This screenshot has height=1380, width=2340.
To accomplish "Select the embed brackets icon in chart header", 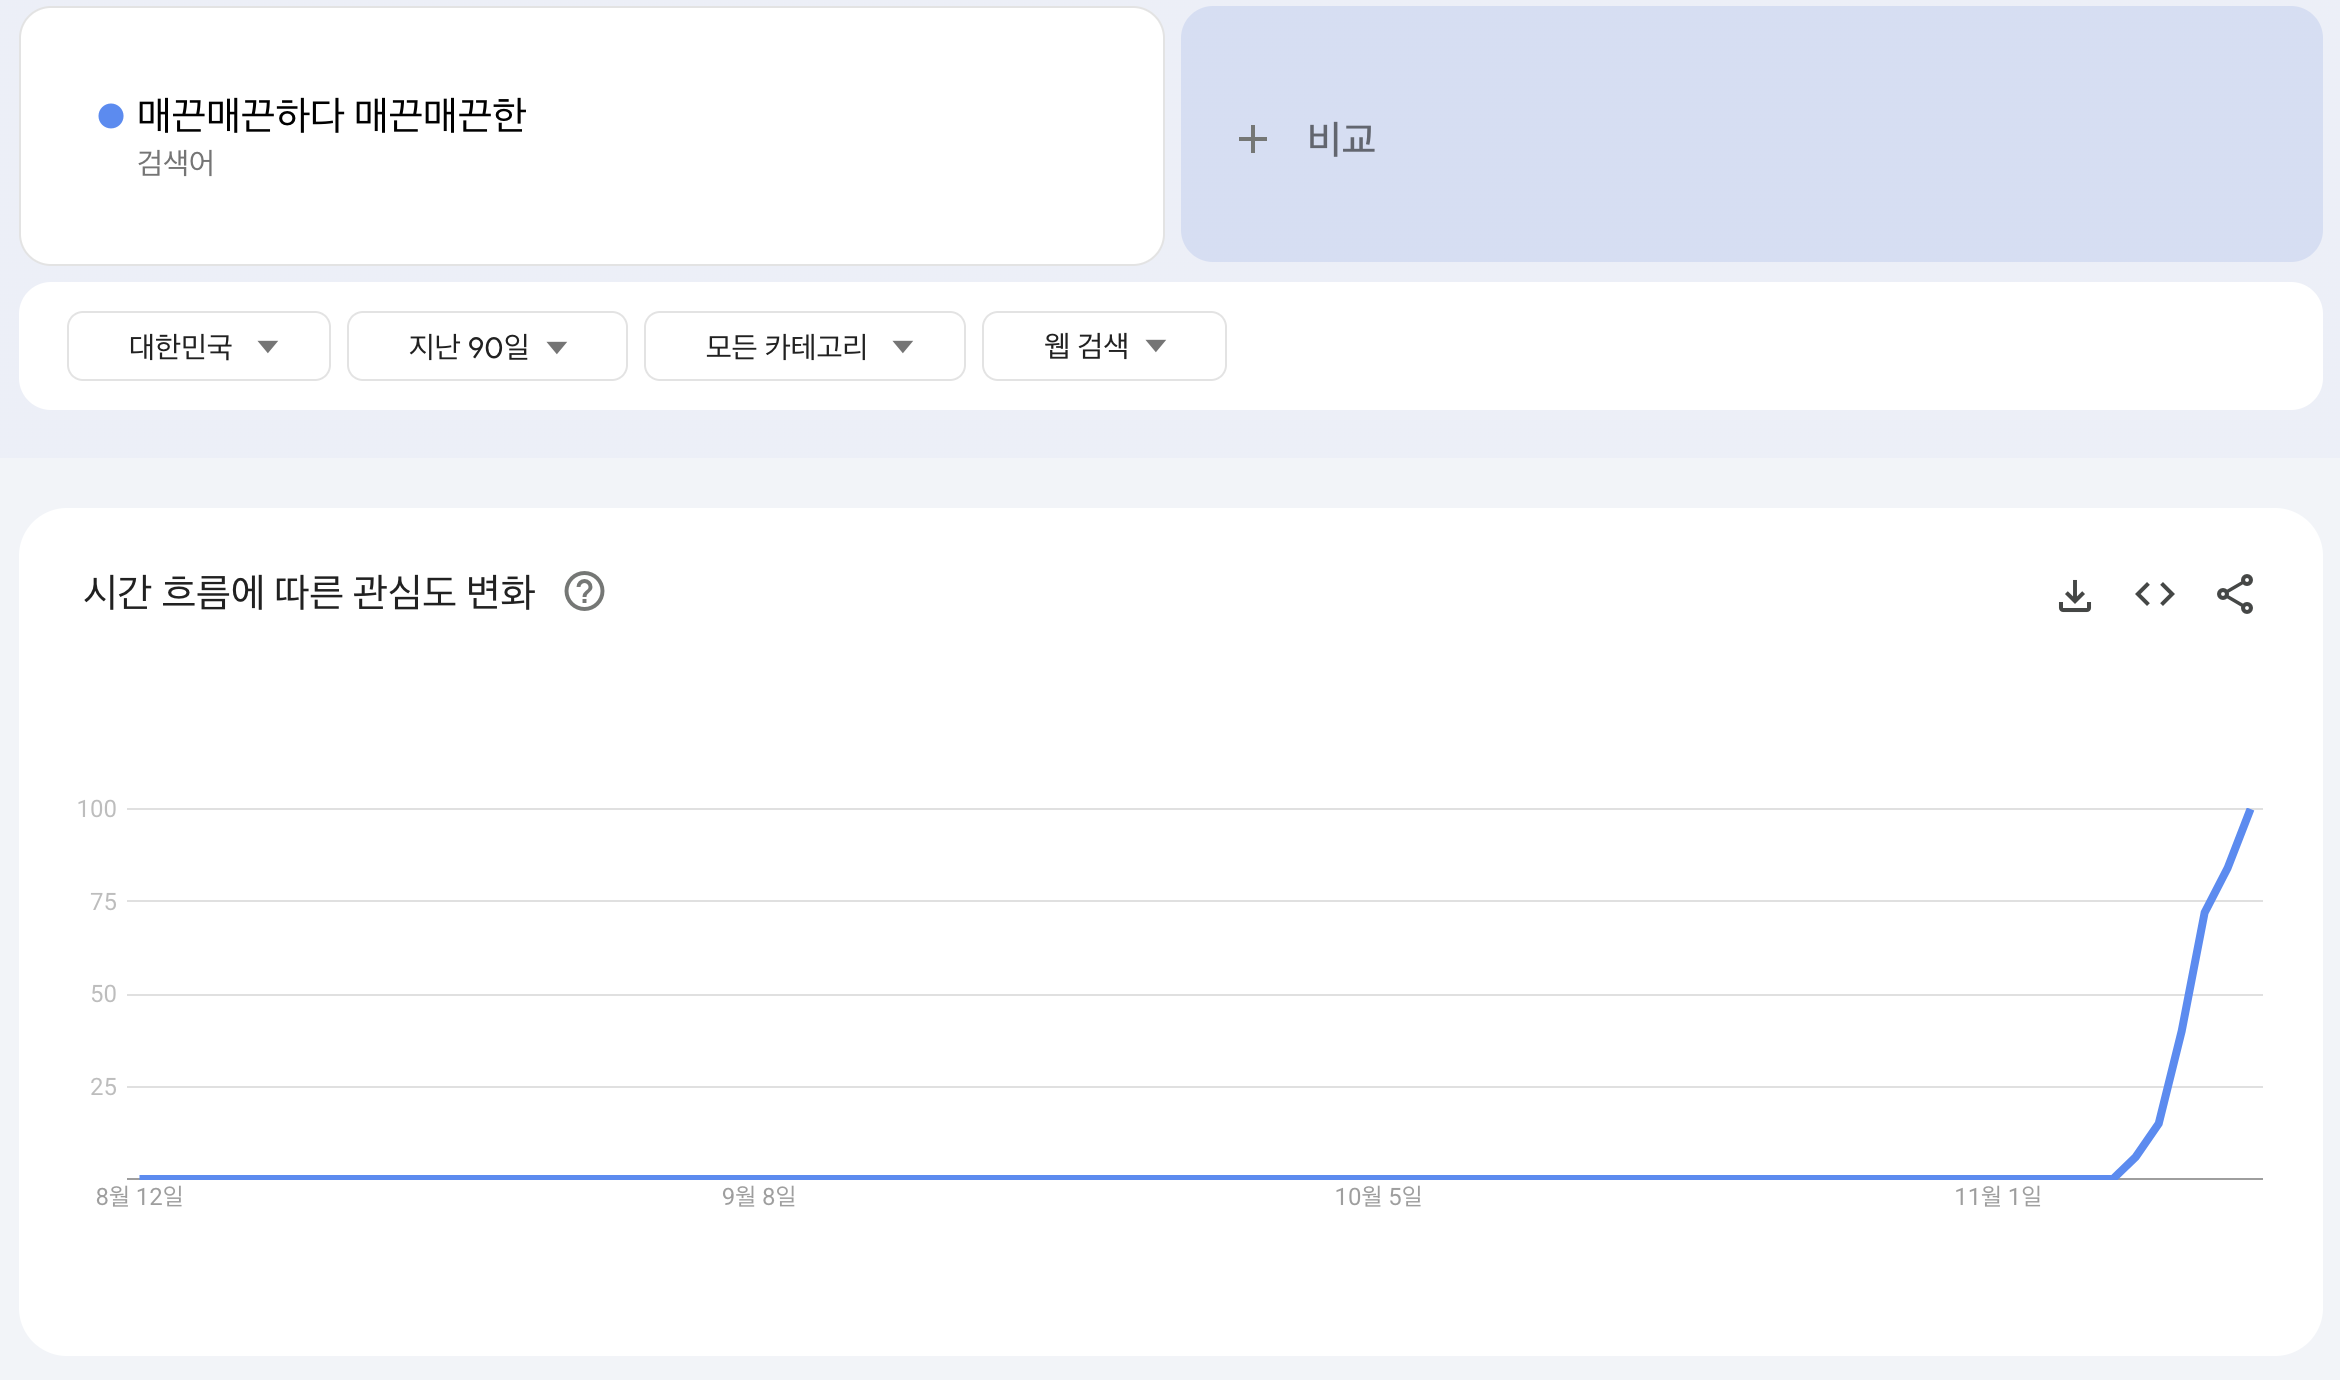I will 2155,594.
